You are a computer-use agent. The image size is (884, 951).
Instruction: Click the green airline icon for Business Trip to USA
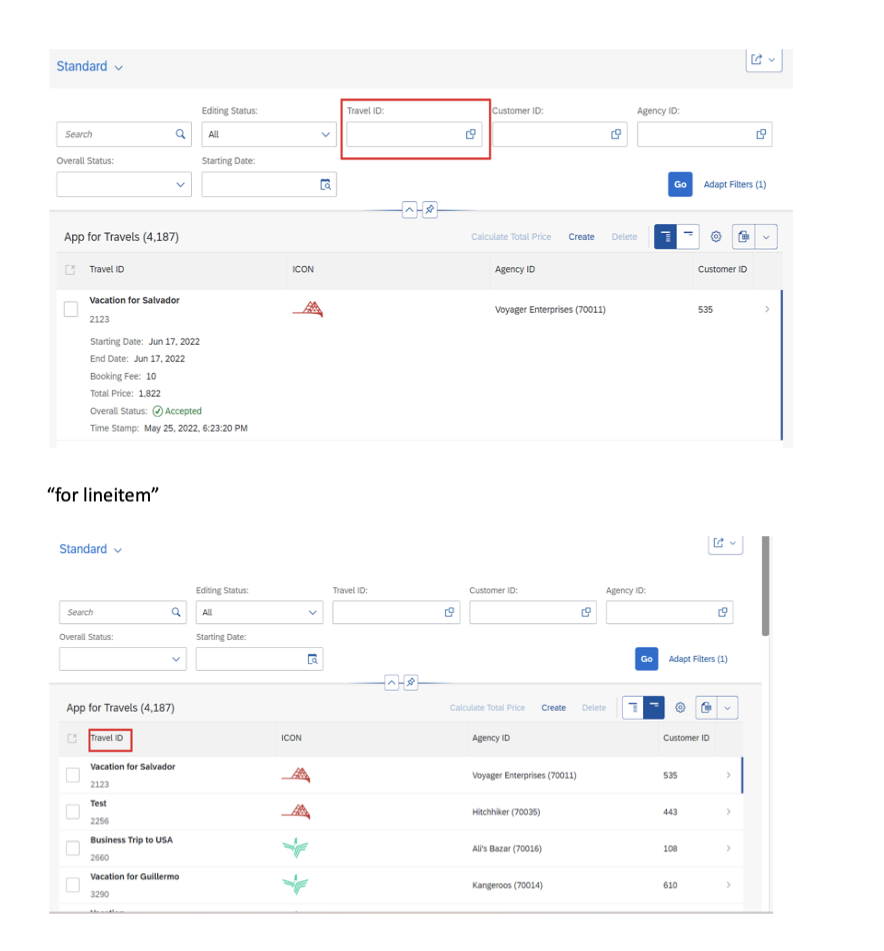pyautogui.click(x=296, y=848)
